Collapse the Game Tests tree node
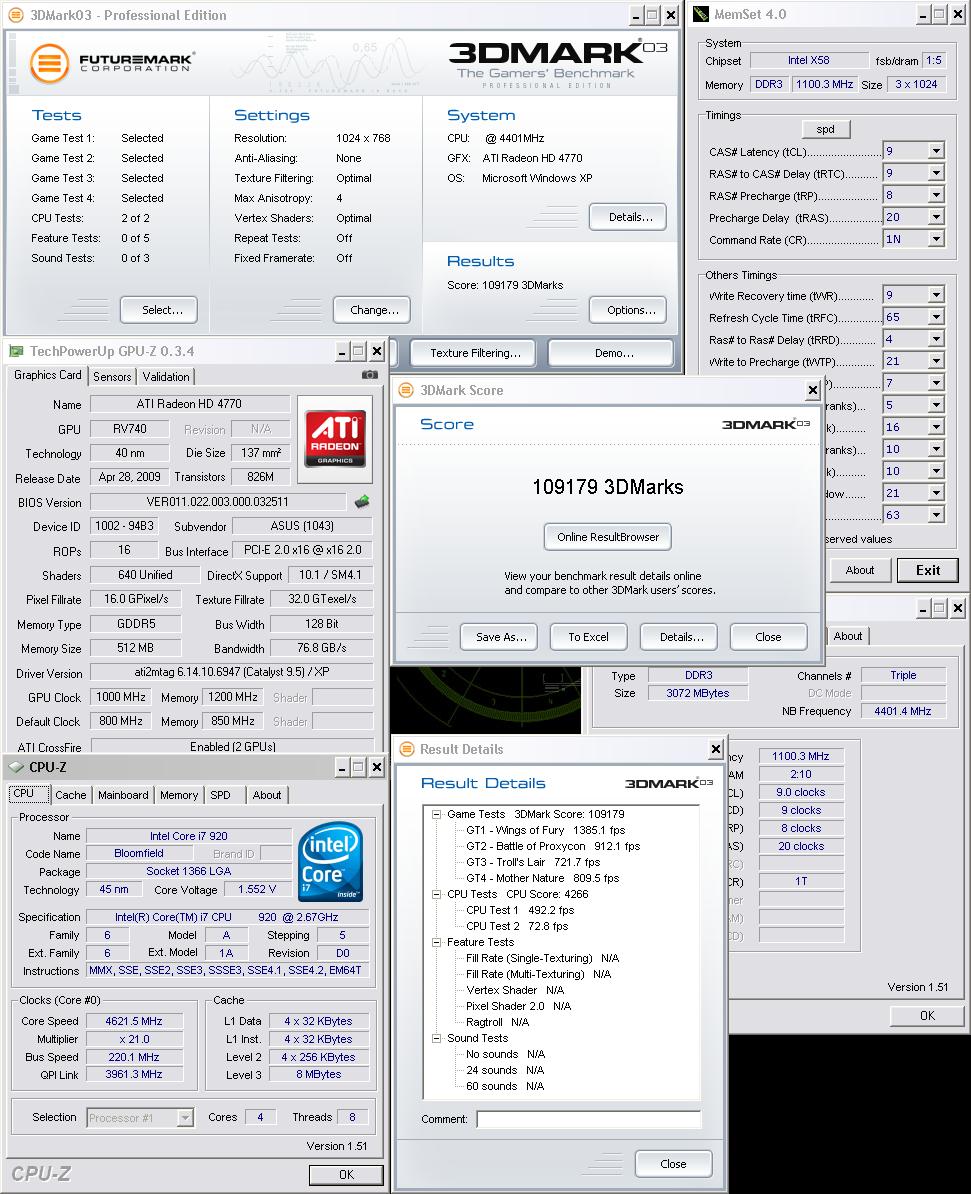 point(436,814)
